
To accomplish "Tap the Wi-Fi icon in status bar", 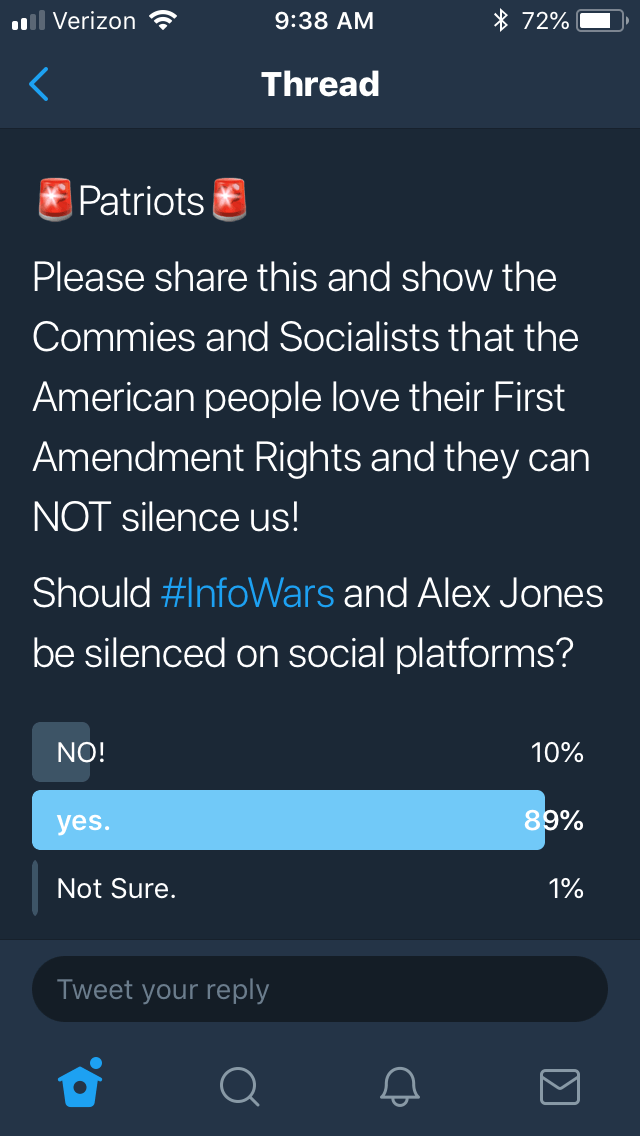I will tap(161, 21).
